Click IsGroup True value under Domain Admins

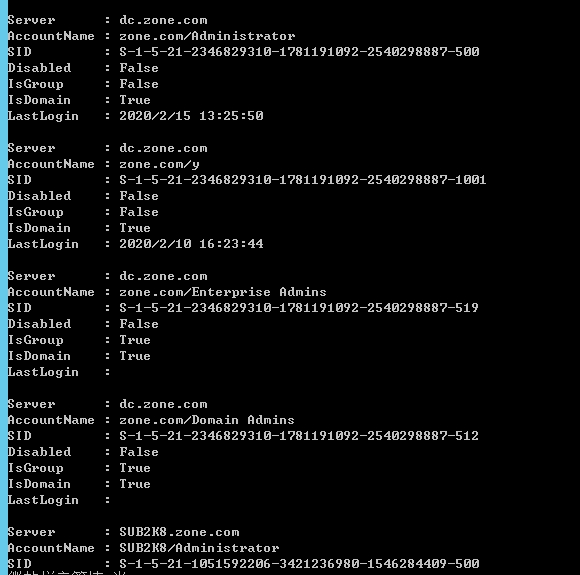[x=135, y=468]
